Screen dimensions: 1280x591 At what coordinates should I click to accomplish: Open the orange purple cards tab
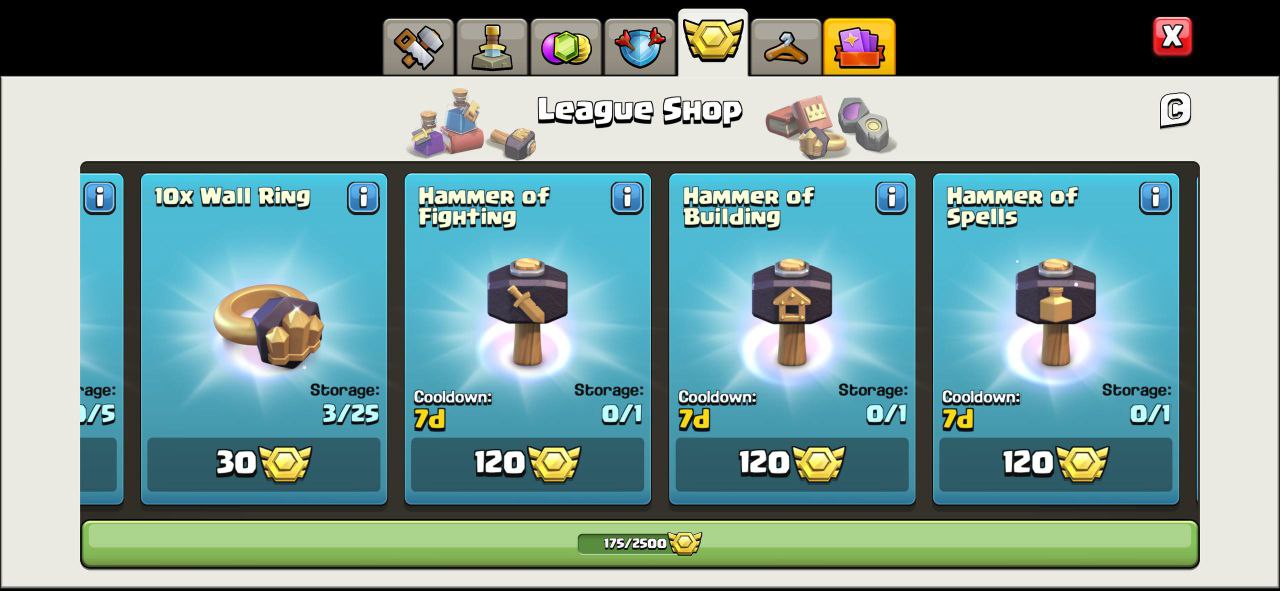tap(859, 47)
